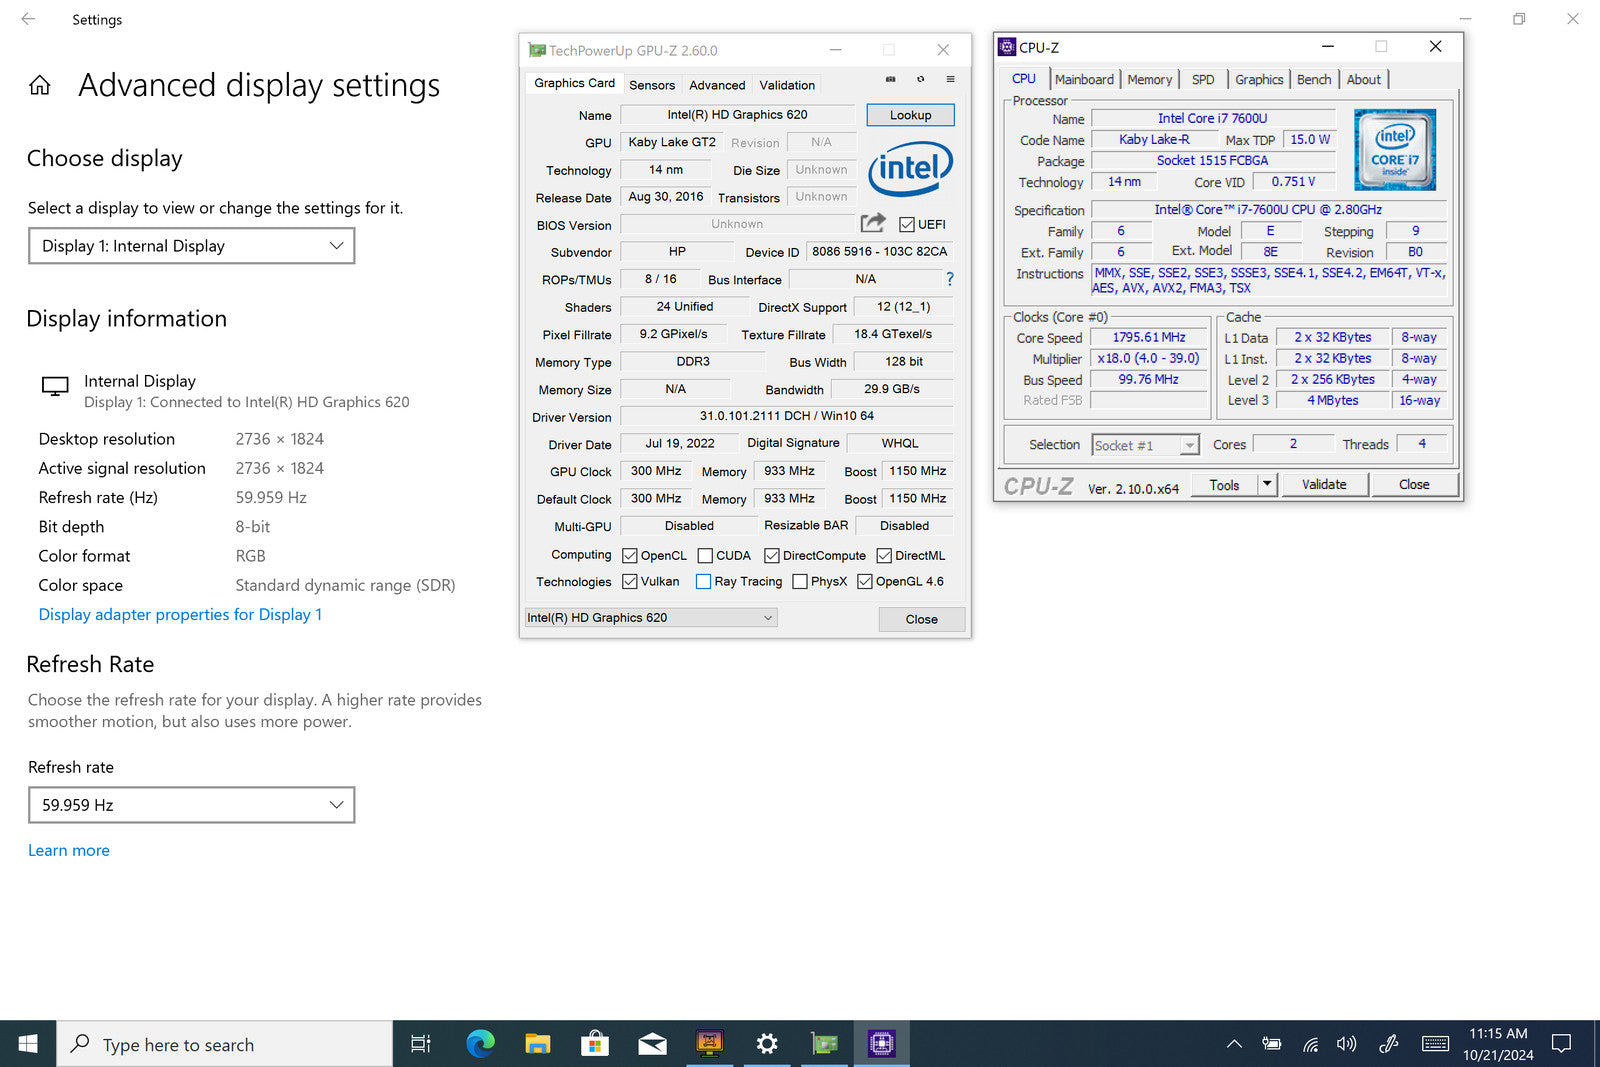This screenshot has height=1067, width=1600.
Task: Click the Intel vendor logo in GPU-Z
Action: (x=910, y=168)
